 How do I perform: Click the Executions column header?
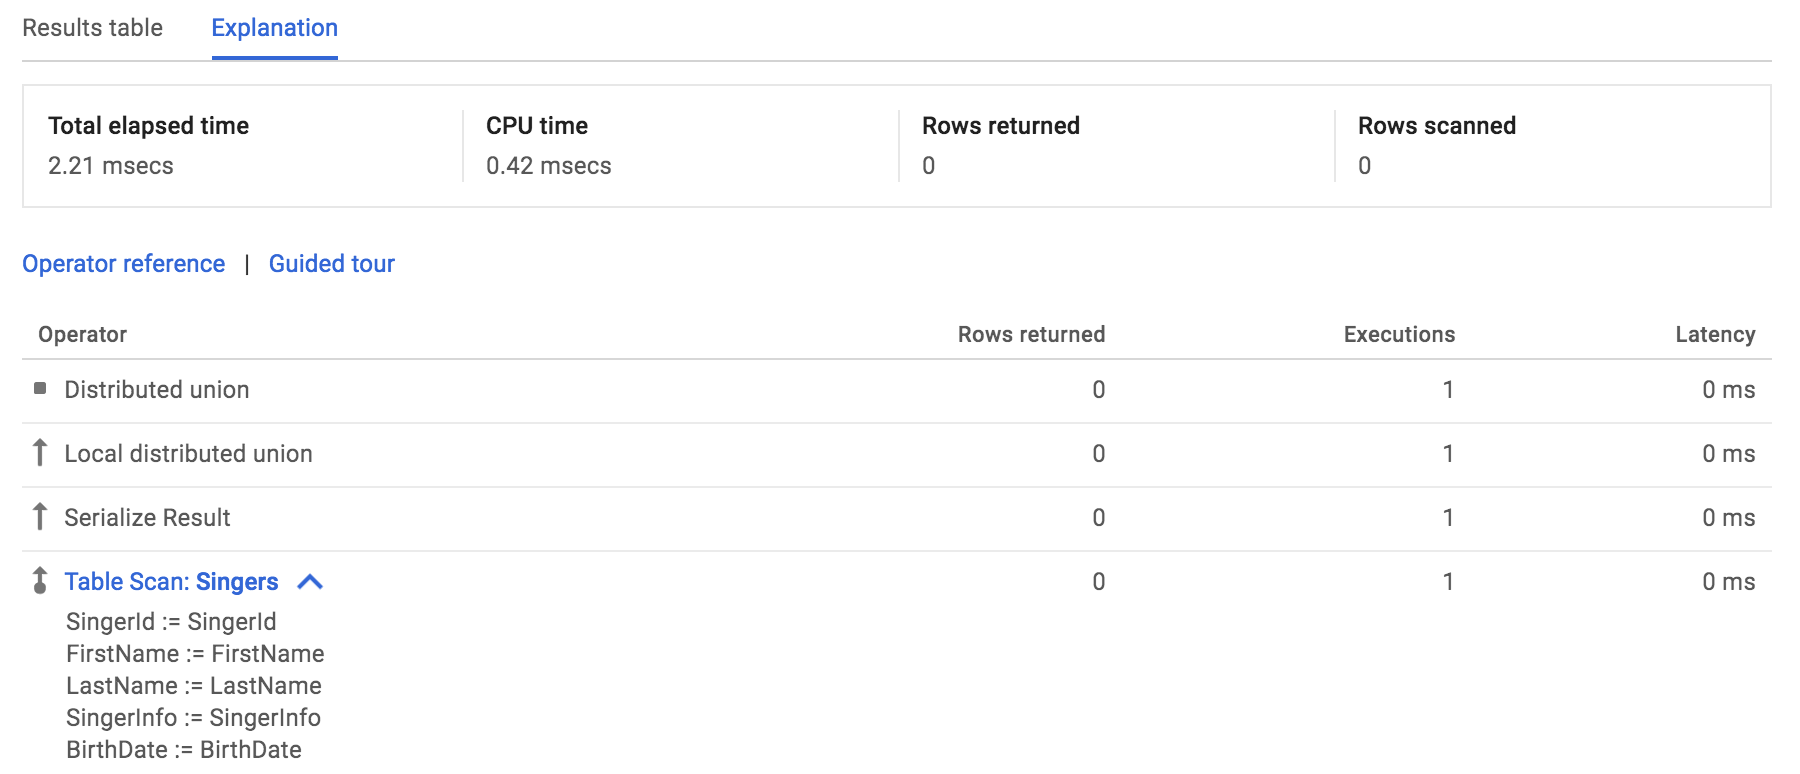pyautogui.click(x=1399, y=335)
